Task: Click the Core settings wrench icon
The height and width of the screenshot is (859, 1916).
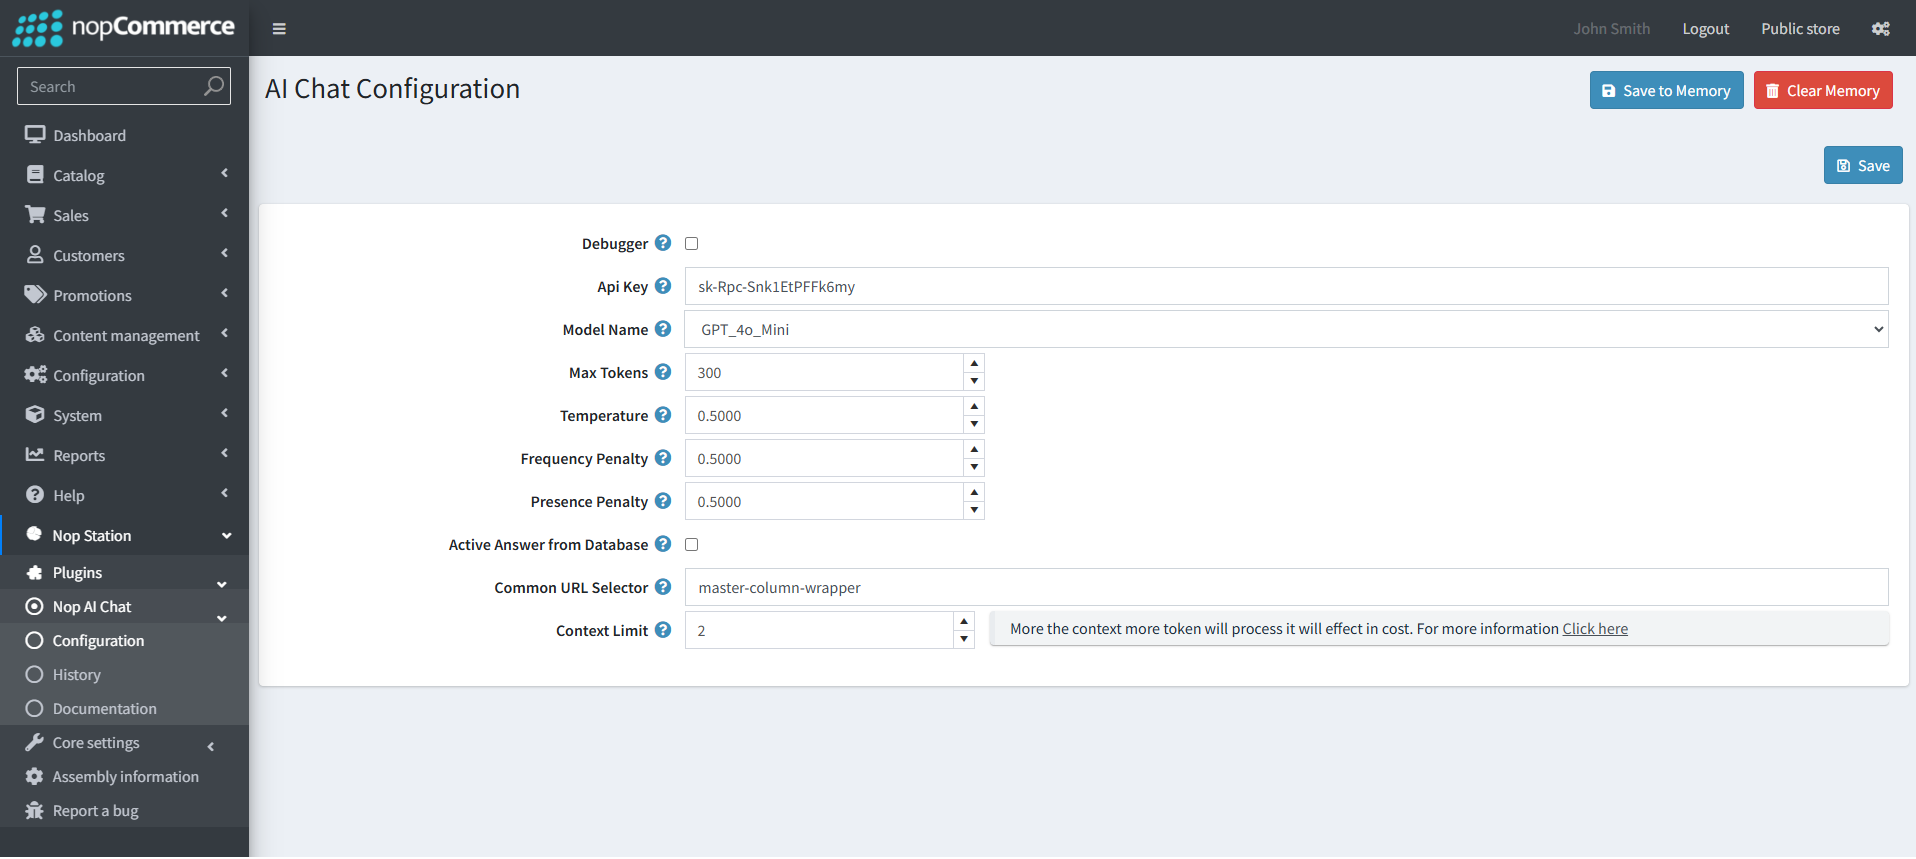Action: [35, 743]
